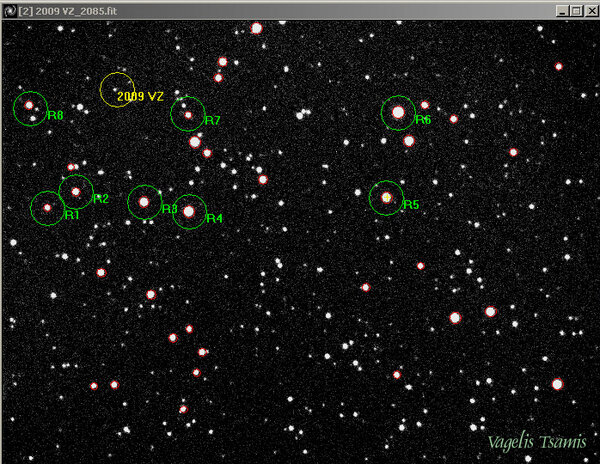Click the window icon in the title bar
600x464 pixels.
pyautogui.click(x=8, y=8)
